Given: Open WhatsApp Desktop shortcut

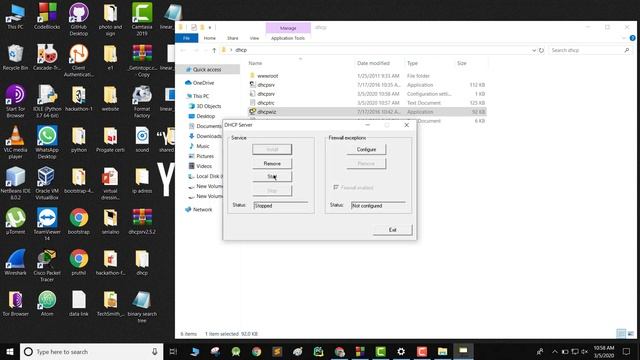Looking at the screenshot, I should [47, 142].
